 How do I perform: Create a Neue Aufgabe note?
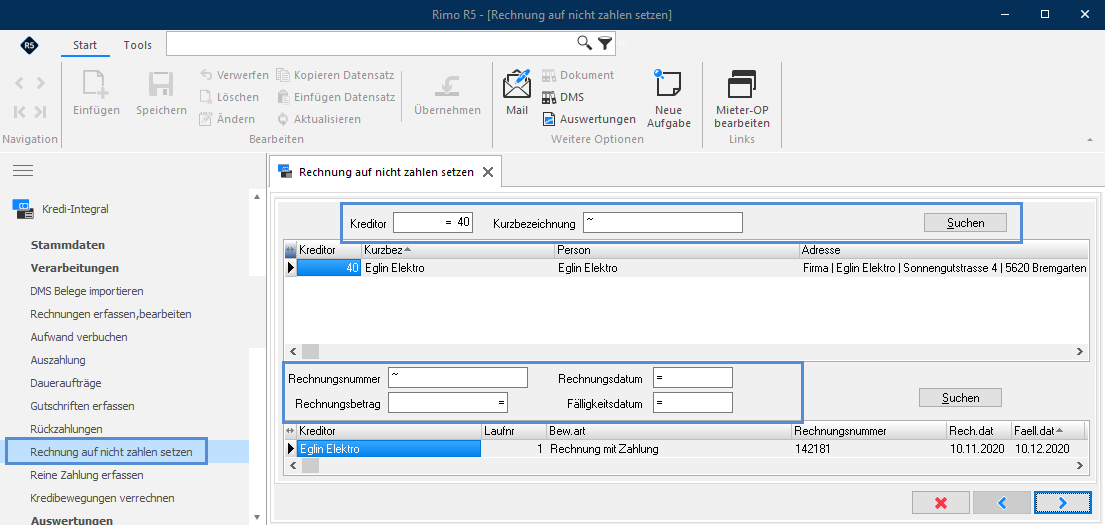(x=668, y=97)
